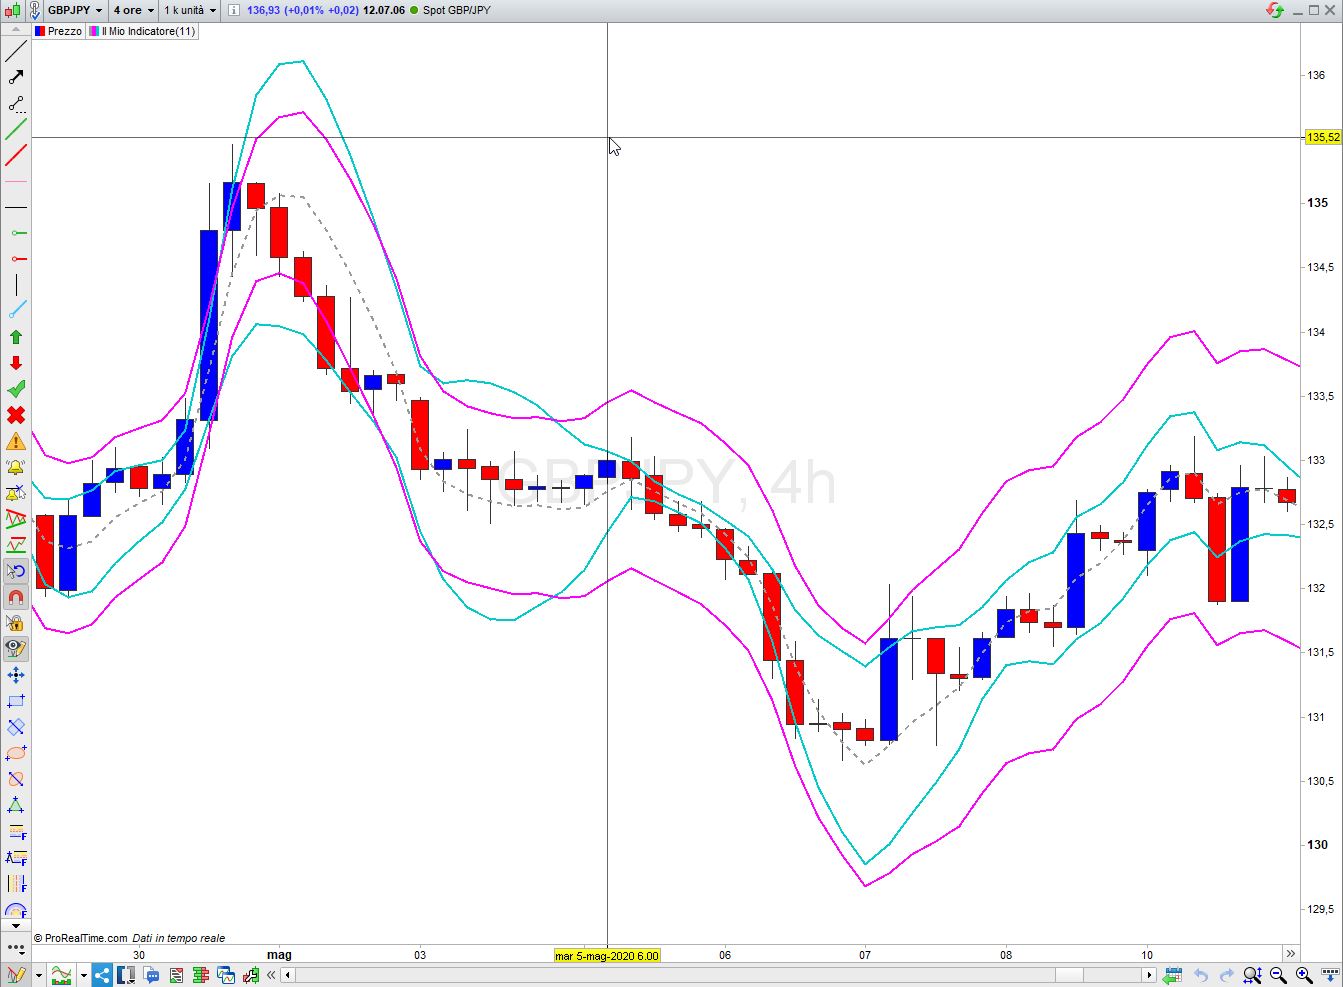Click the calendar go-to-date icon
Viewport: 1343px width, 987px height.
pyautogui.click(x=1172, y=975)
